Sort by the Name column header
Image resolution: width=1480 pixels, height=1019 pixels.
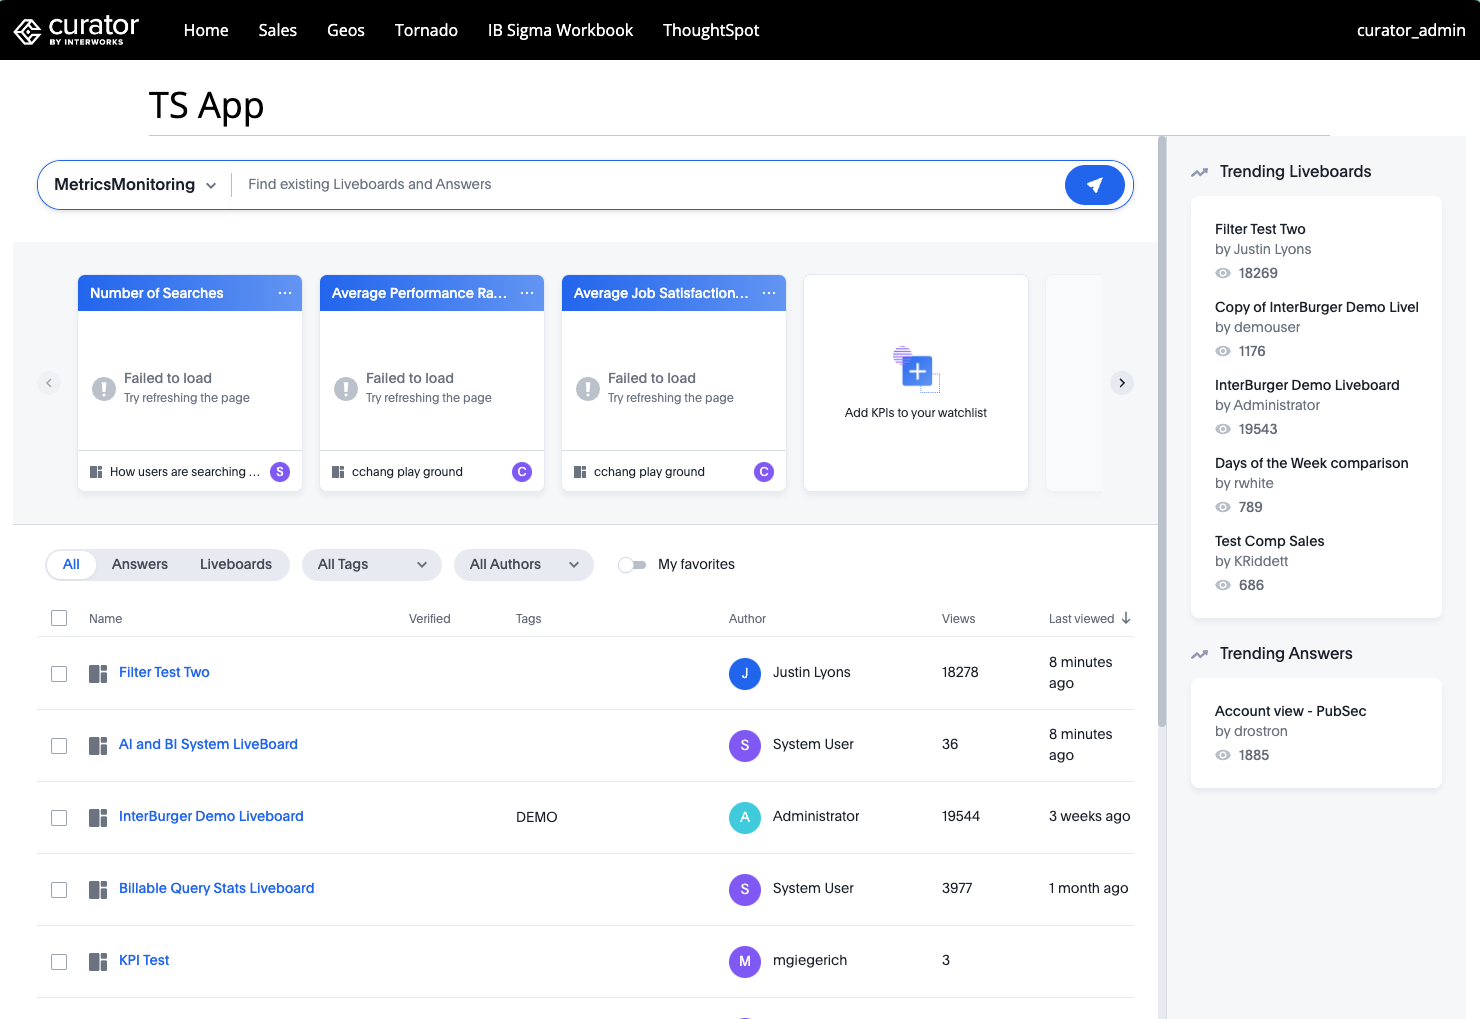pos(105,619)
